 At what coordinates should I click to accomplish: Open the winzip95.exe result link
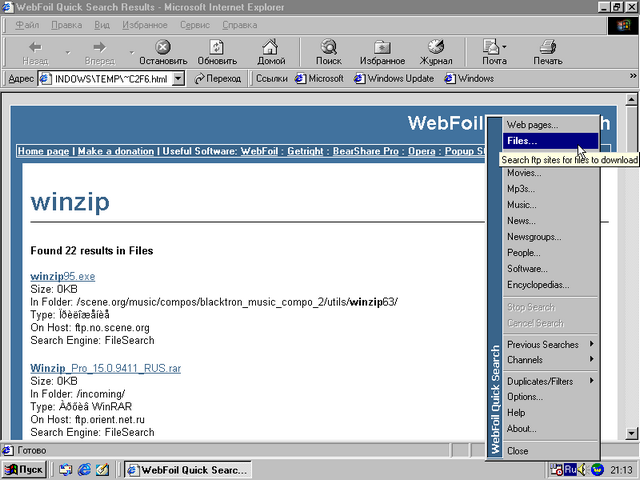coord(63,276)
